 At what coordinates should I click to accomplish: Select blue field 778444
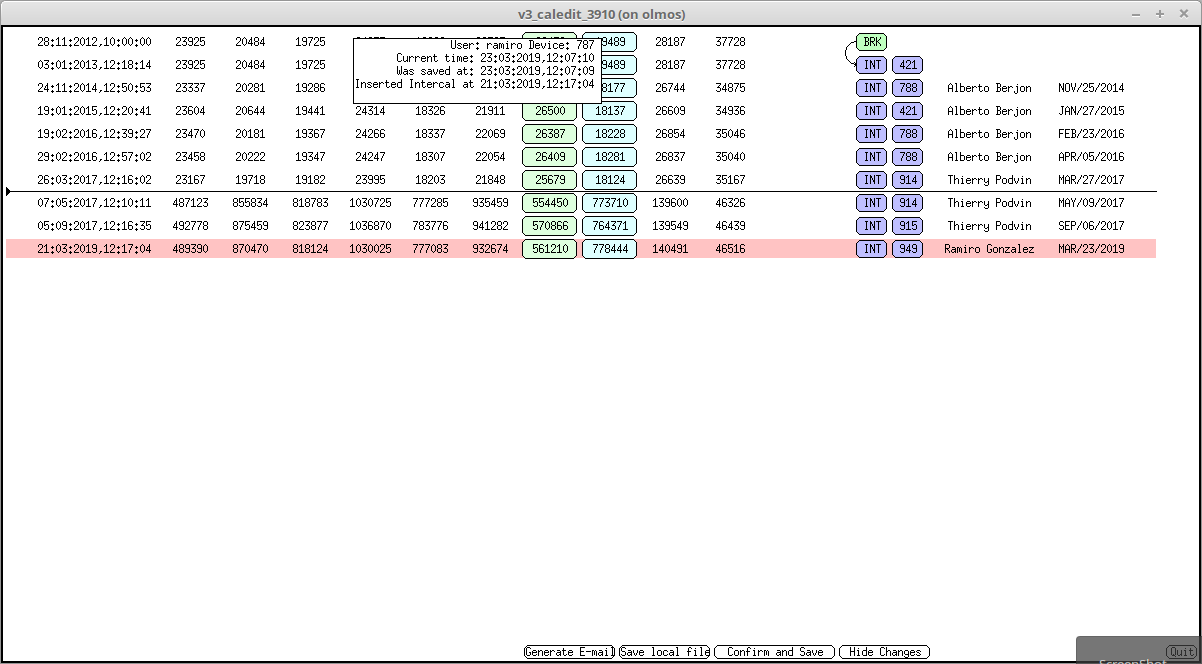tap(610, 249)
